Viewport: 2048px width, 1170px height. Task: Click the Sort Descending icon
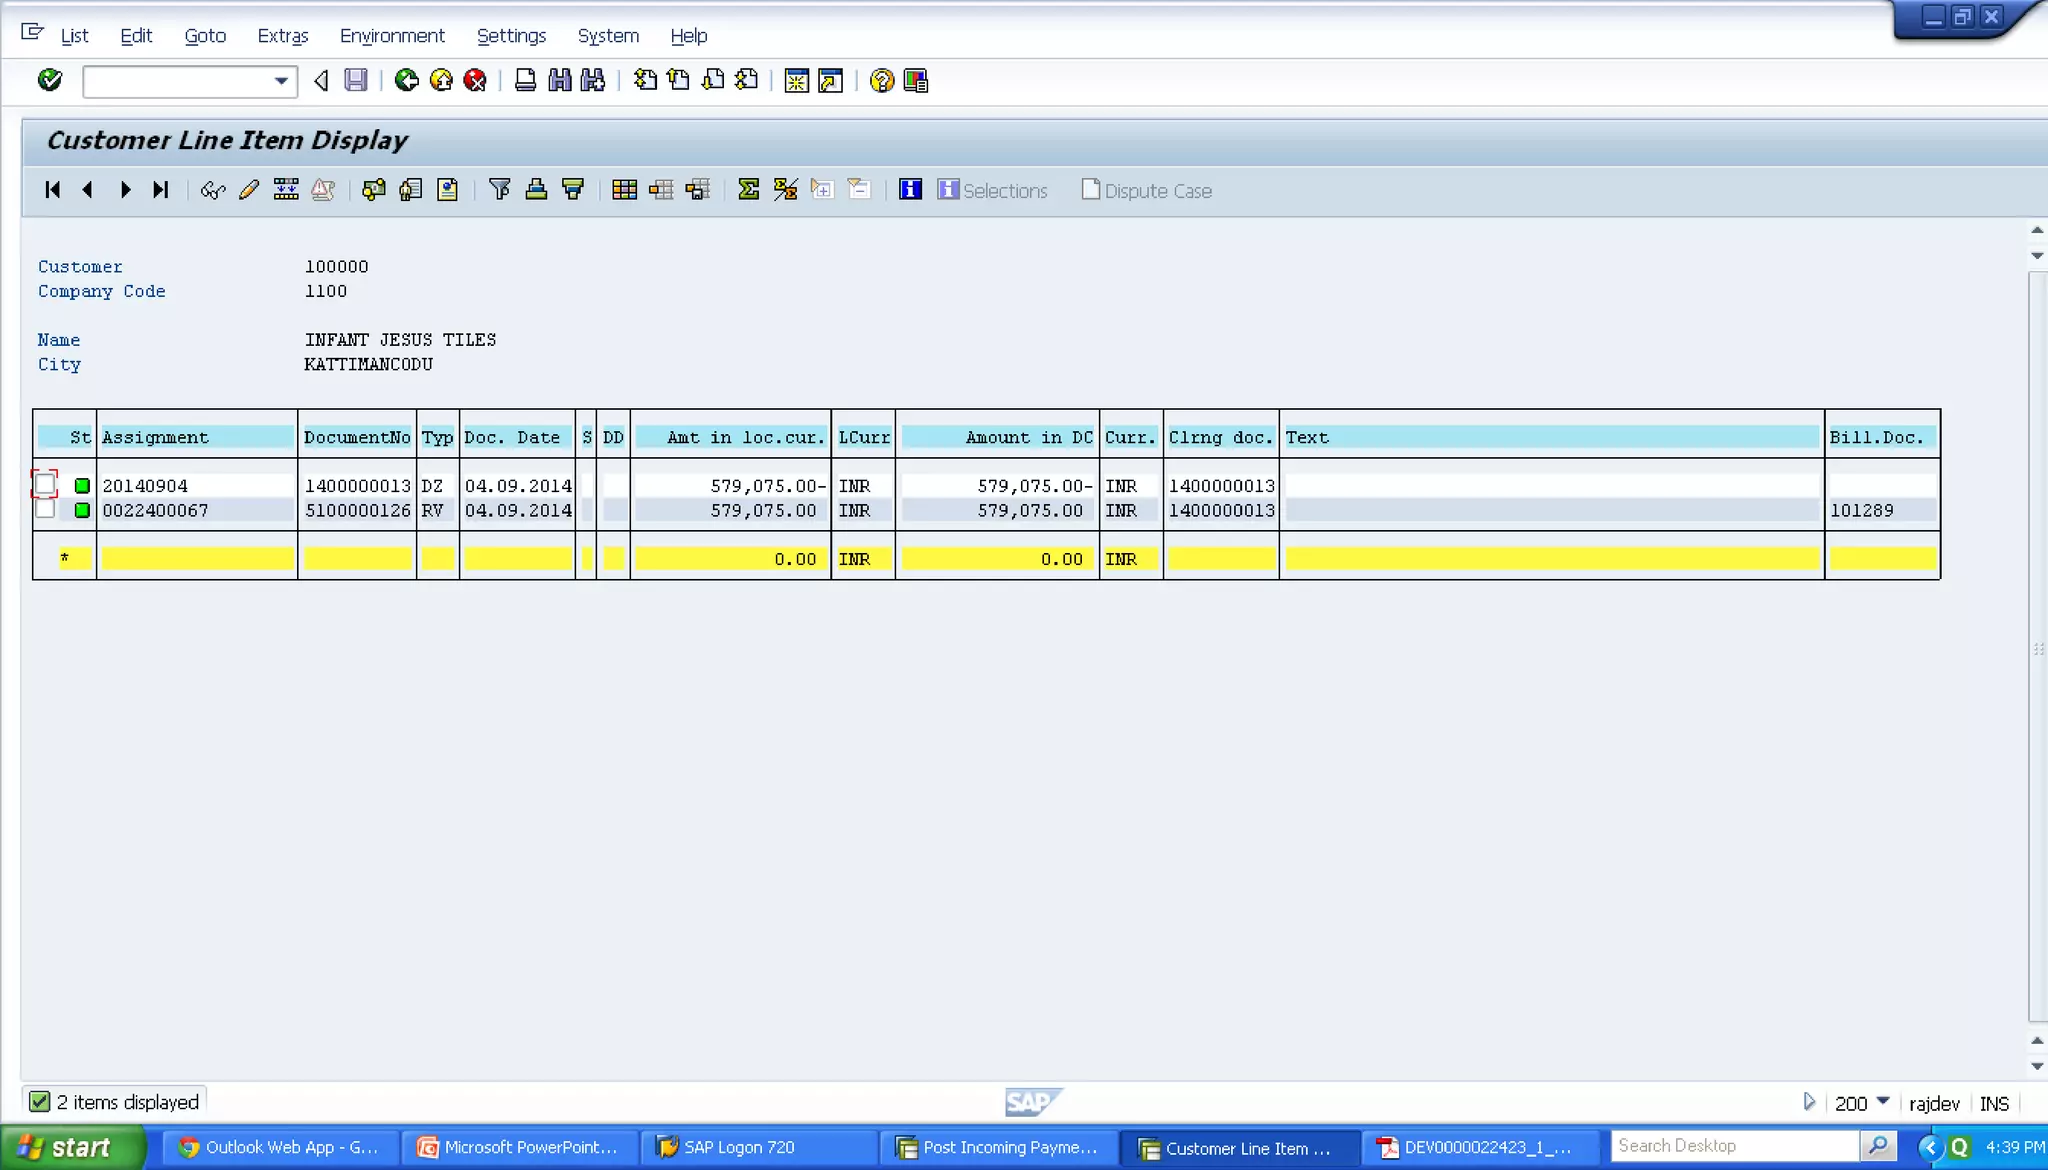(x=573, y=190)
